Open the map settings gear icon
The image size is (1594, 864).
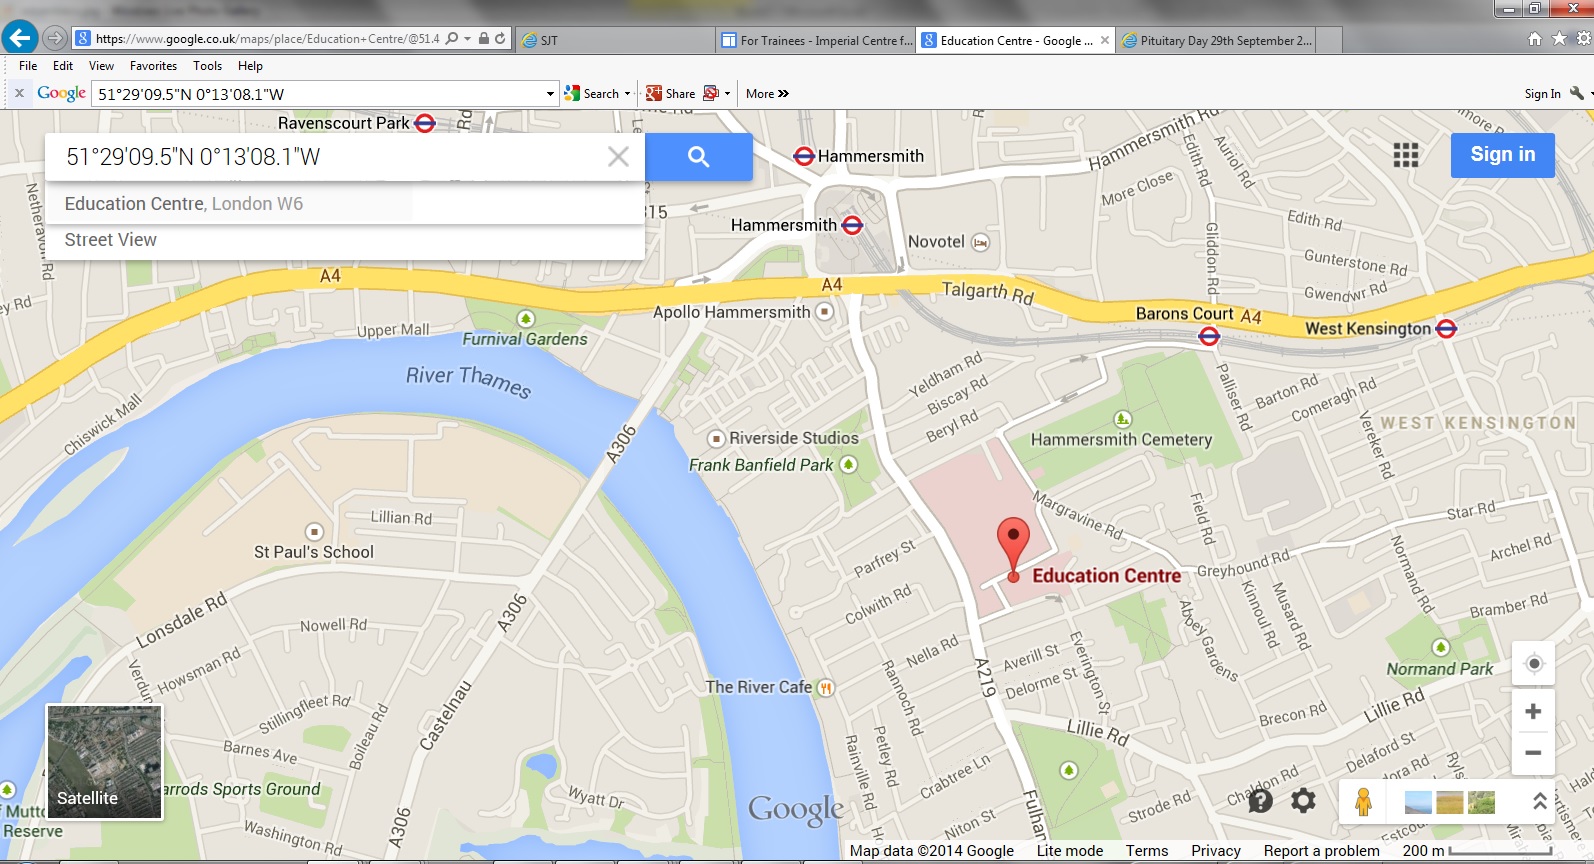click(1303, 801)
